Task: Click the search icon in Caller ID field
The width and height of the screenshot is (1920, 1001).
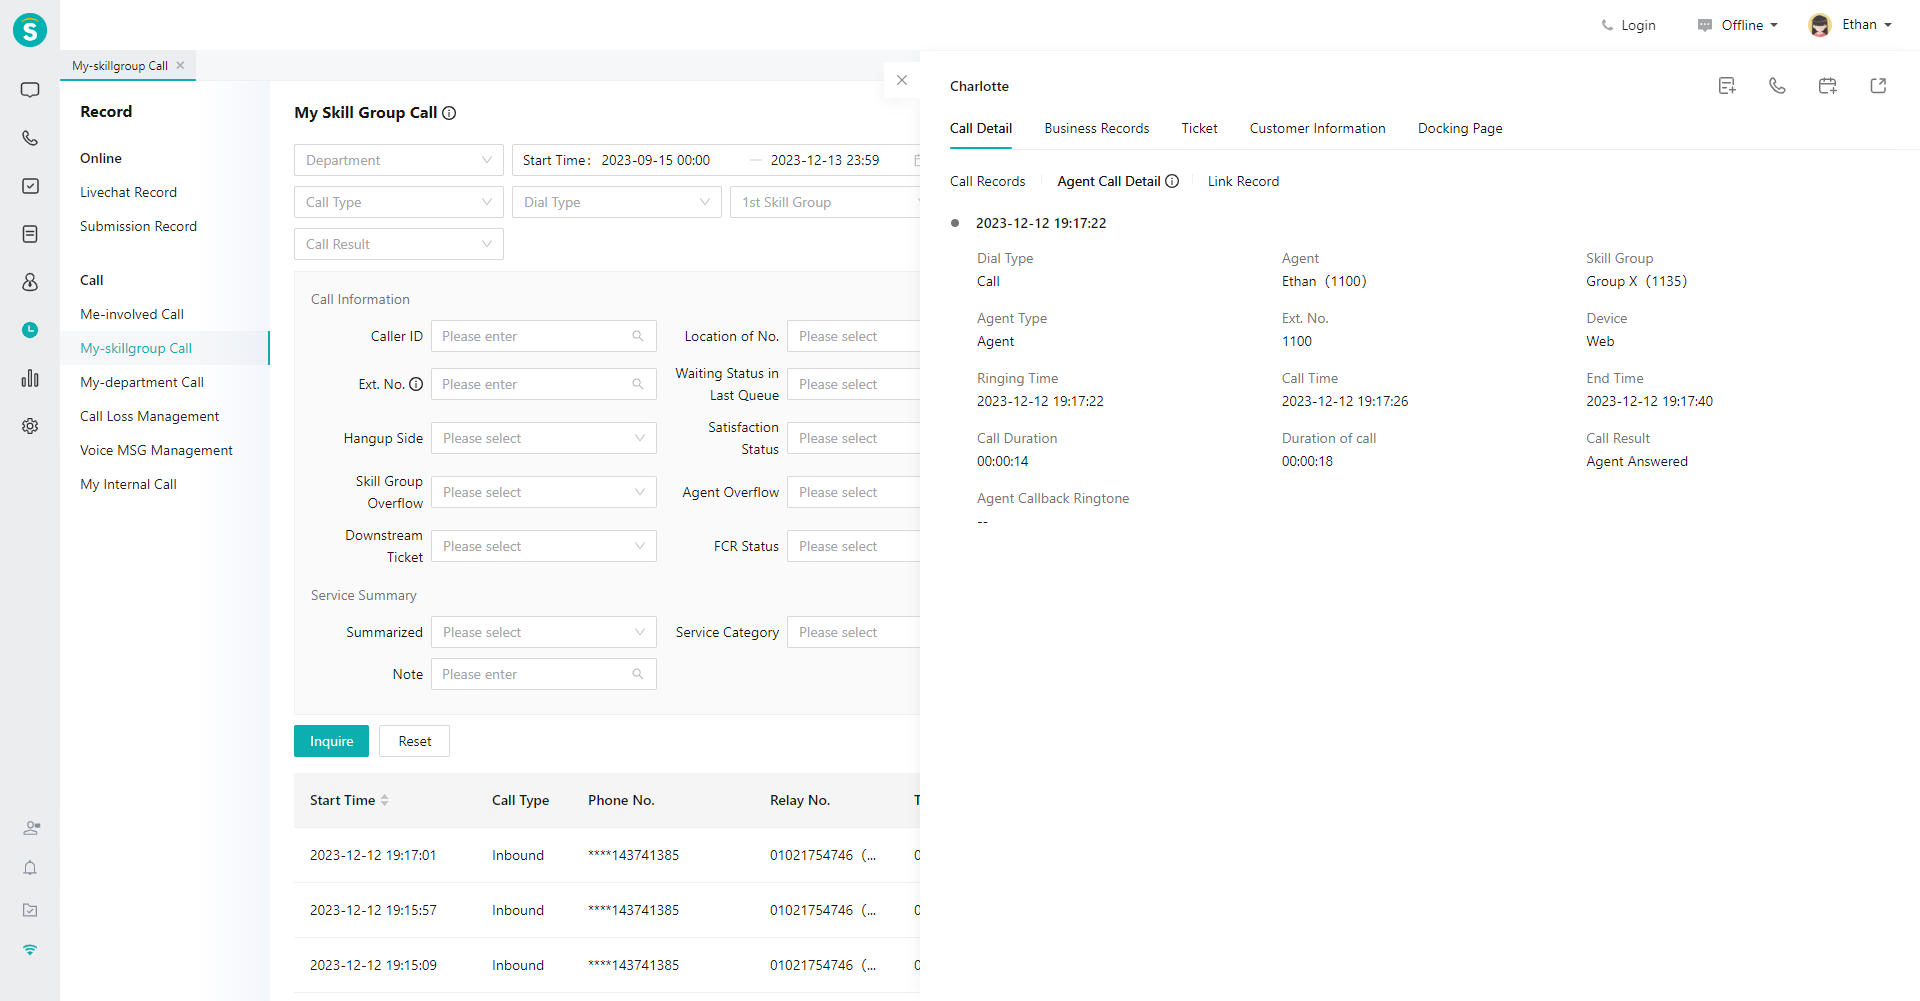Action: pyautogui.click(x=638, y=336)
